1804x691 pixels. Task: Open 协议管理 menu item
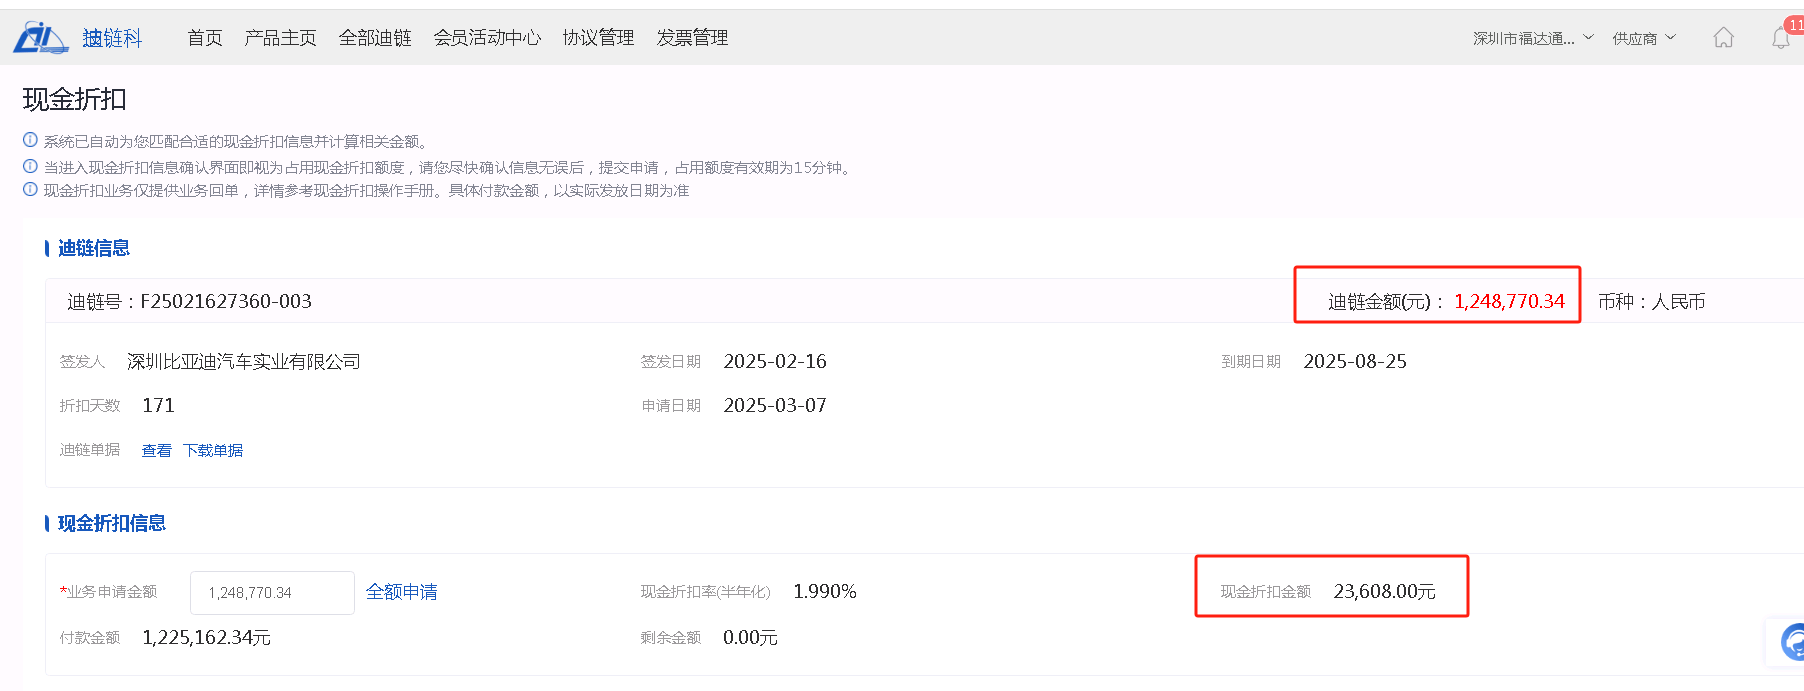coord(598,38)
